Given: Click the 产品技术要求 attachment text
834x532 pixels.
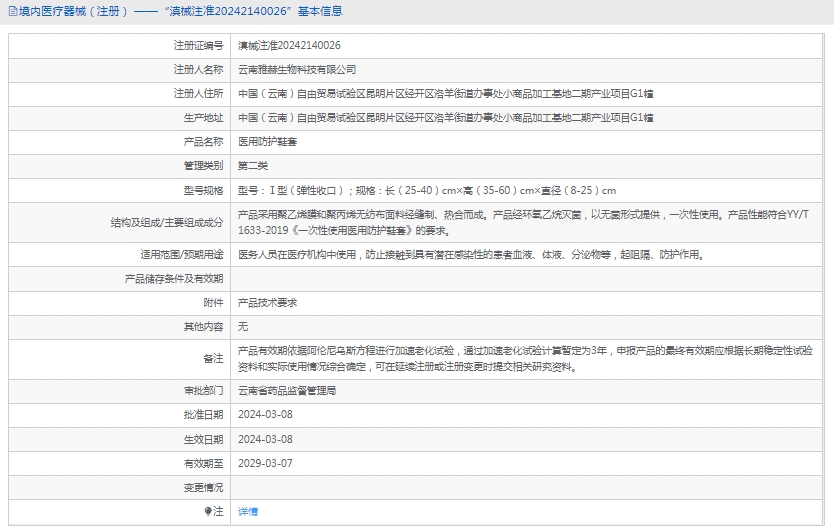Looking at the screenshot, I should pyautogui.click(x=267, y=302).
